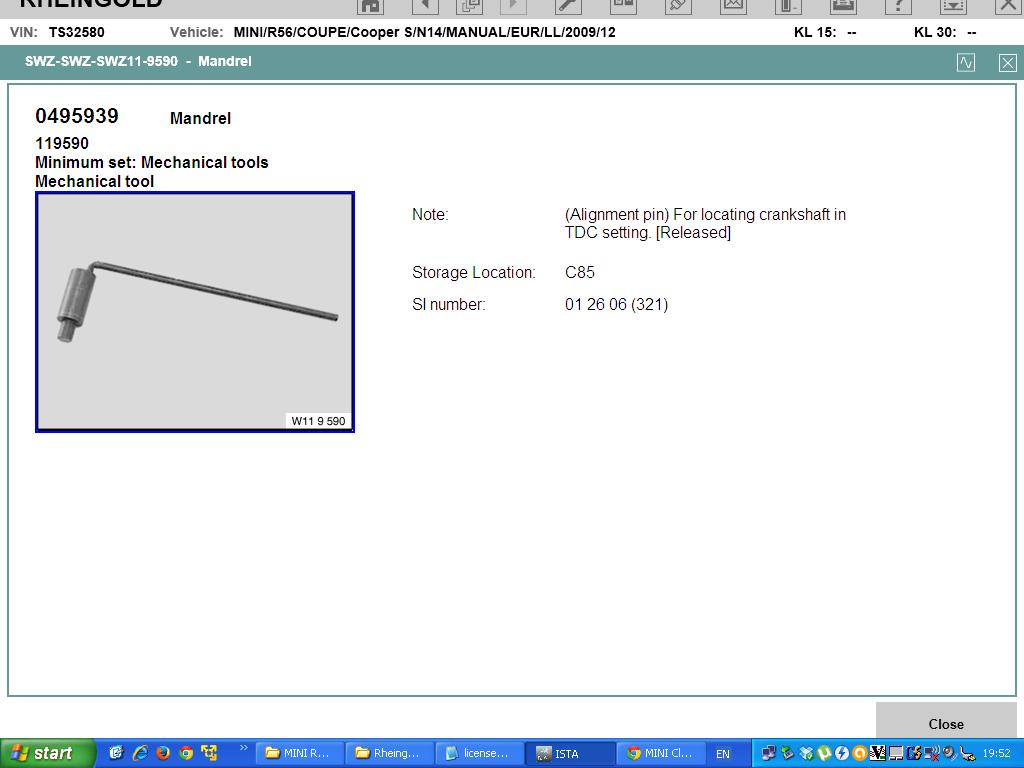This screenshot has width=1024, height=768.
Task: Click the wrench settings icon in toolbar
Action: coord(568,7)
